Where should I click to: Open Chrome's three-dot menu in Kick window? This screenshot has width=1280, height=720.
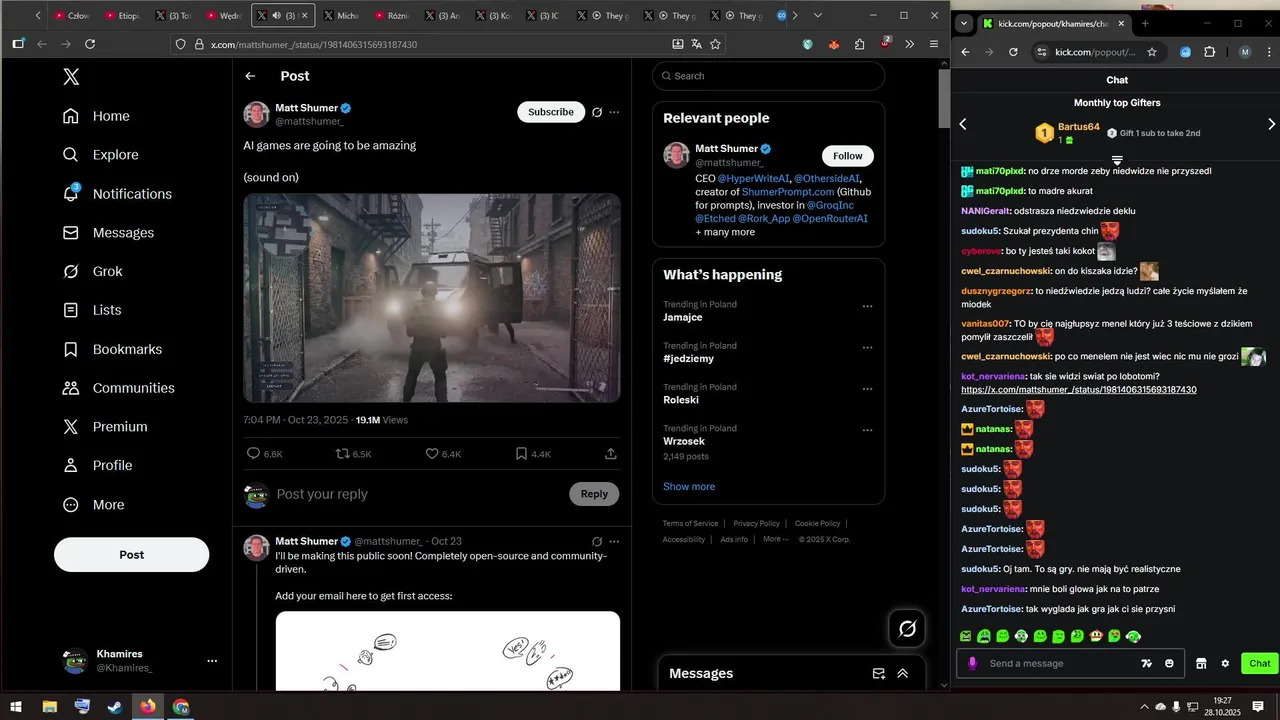point(1268,52)
